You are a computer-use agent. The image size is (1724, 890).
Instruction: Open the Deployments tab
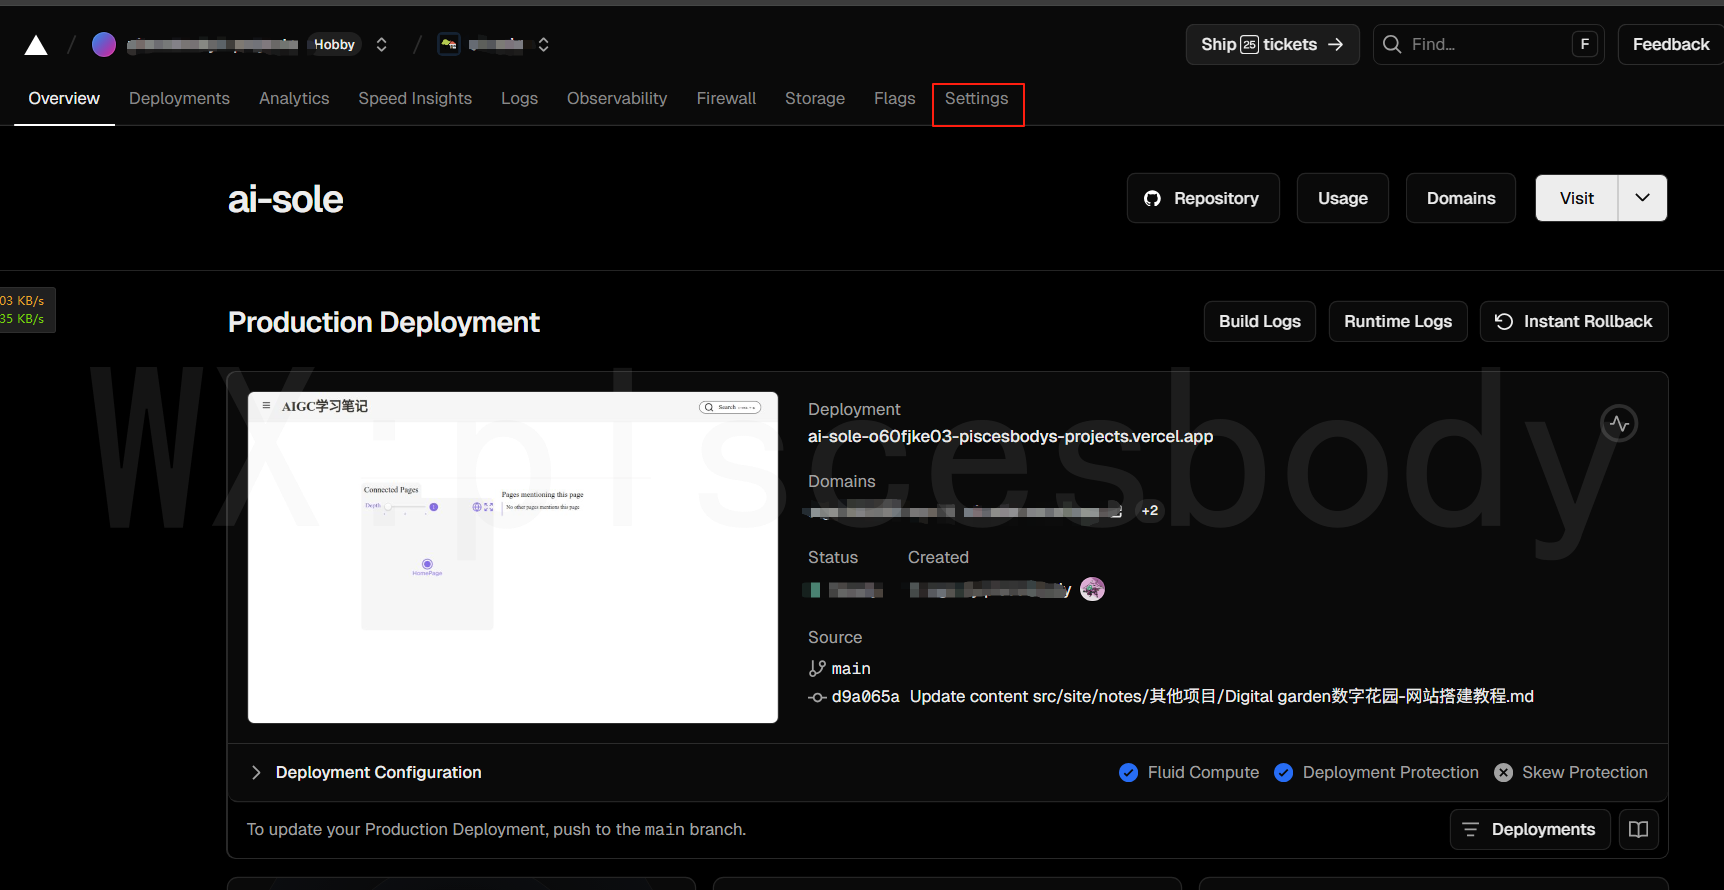coord(179,99)
